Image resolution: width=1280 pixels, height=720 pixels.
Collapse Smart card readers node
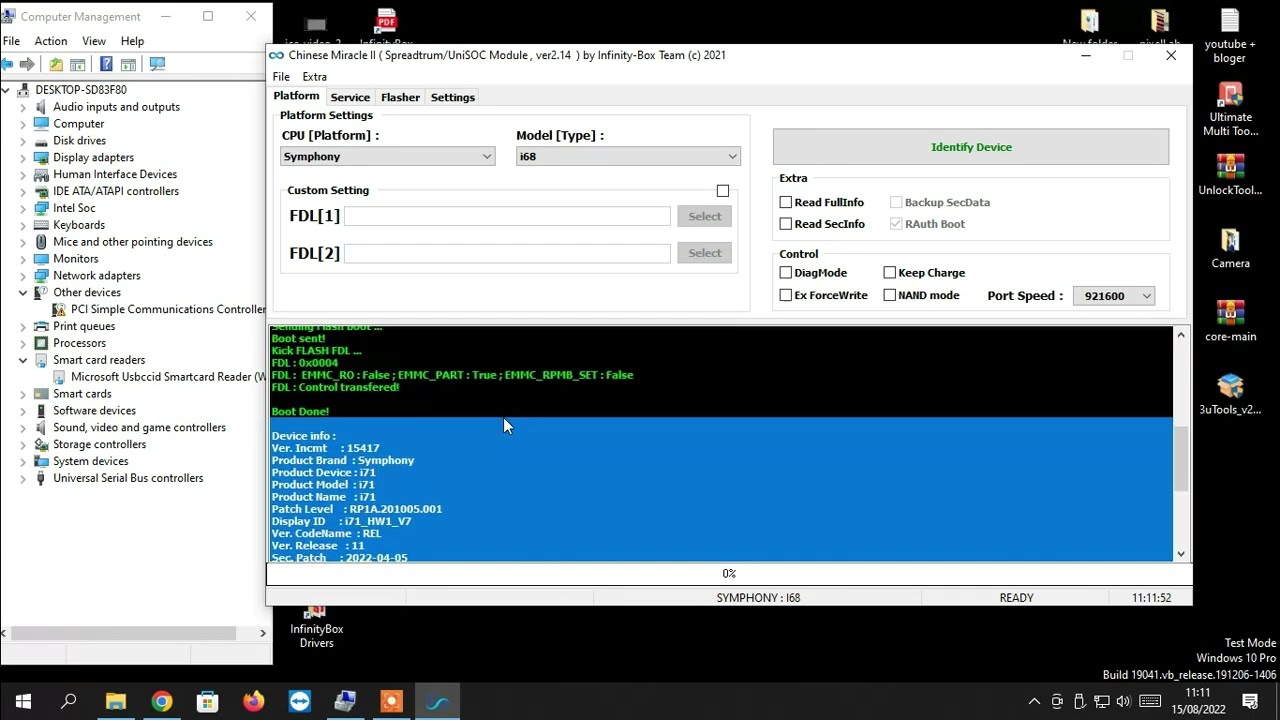[x=23, y=360]
